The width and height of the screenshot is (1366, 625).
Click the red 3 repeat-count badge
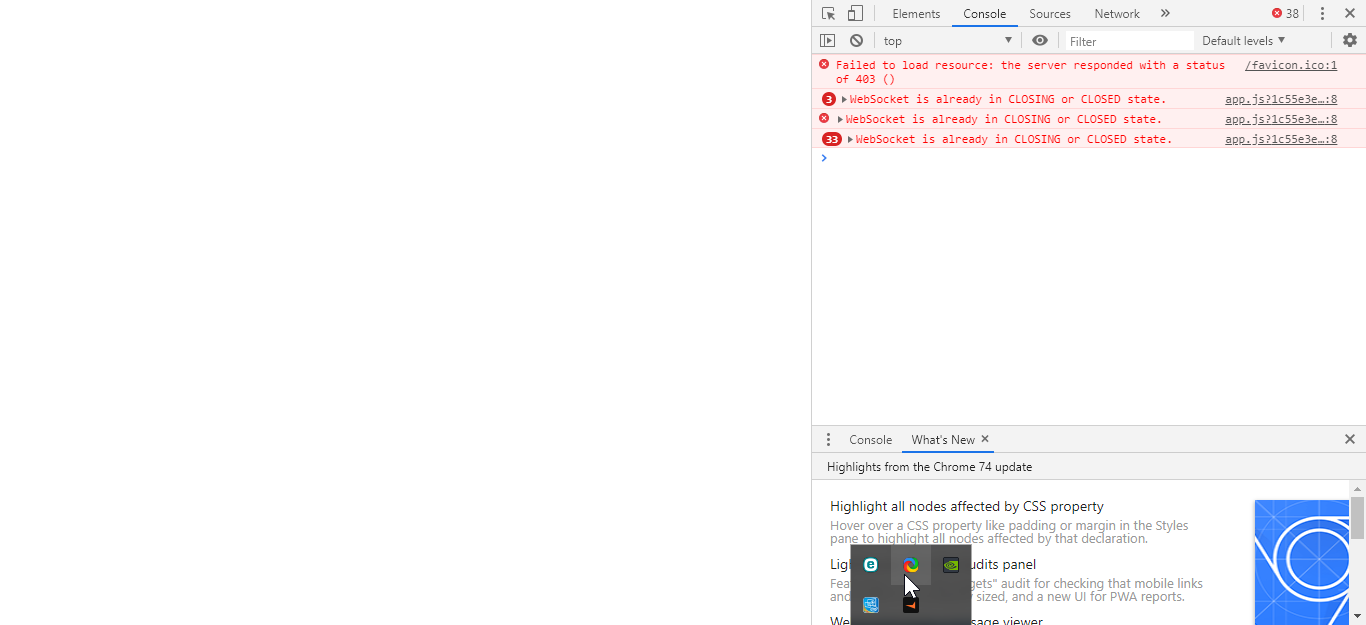coord(829,99)
